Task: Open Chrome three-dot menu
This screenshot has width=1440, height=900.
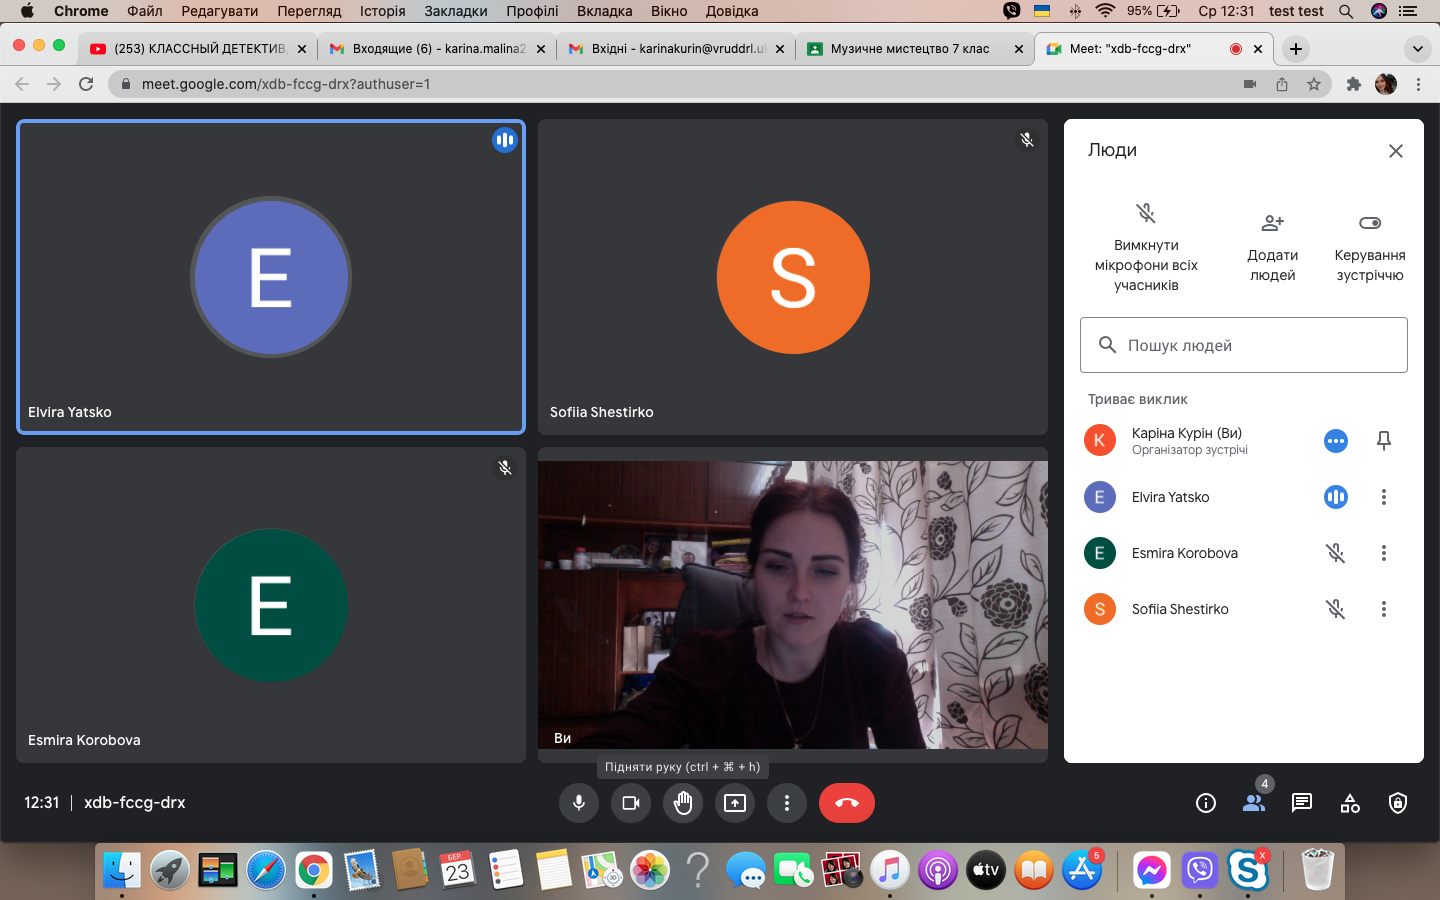Action: (1418, 84)
